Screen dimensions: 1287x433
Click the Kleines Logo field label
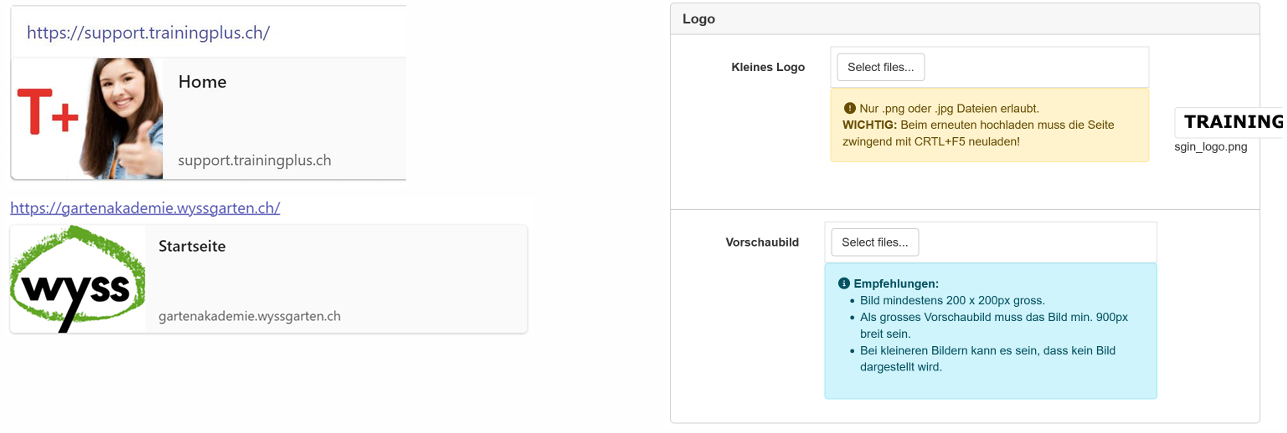coord(768,67)
